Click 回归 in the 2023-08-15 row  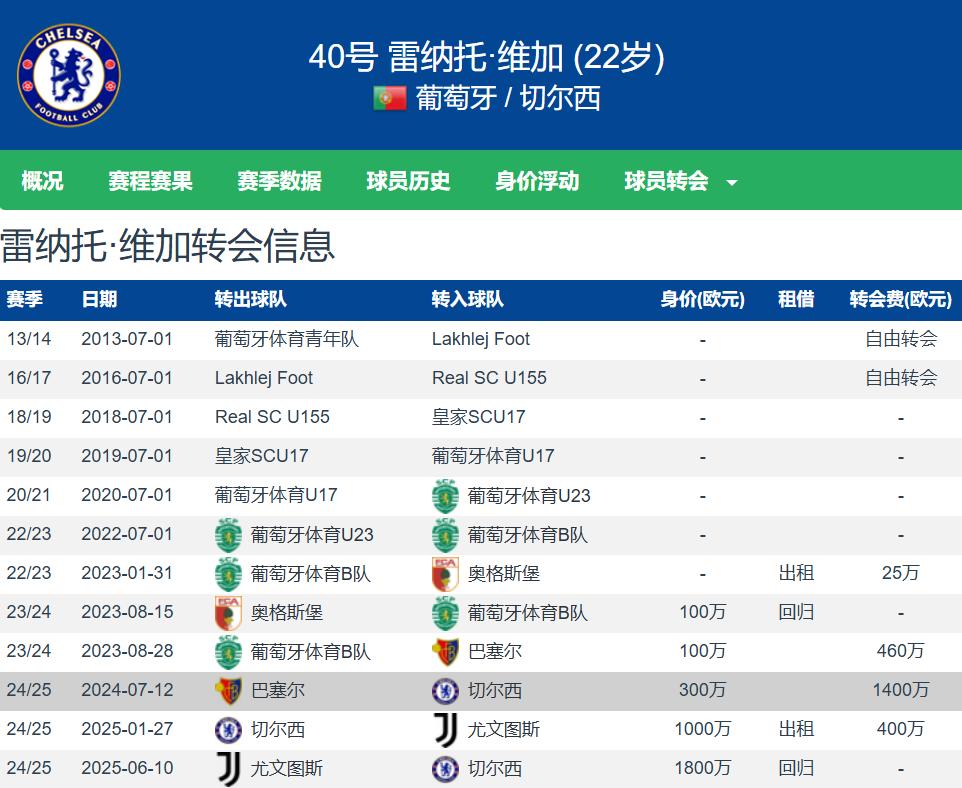[x=796, y=612]
